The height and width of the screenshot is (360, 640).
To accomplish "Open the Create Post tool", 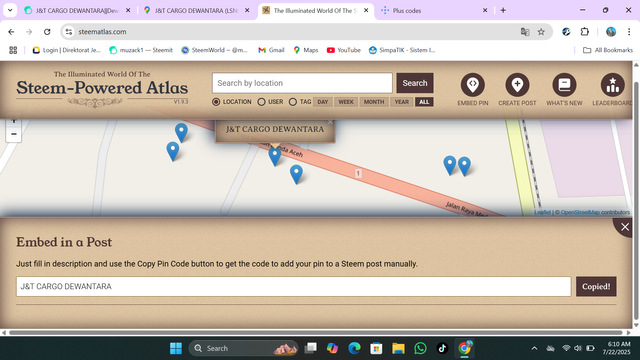I will pyautogui.click(x=517, y=89).
